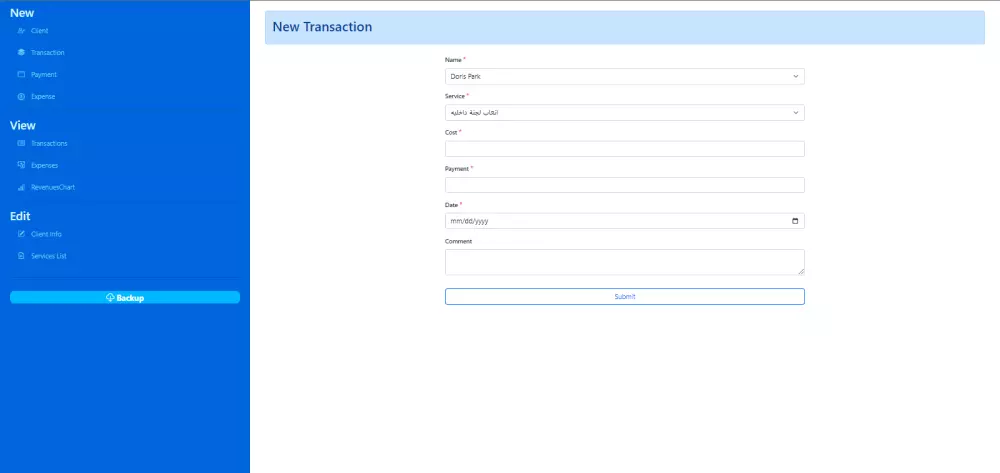Open the New Expense page
The image size is (1000, 473).
point(43,97)
